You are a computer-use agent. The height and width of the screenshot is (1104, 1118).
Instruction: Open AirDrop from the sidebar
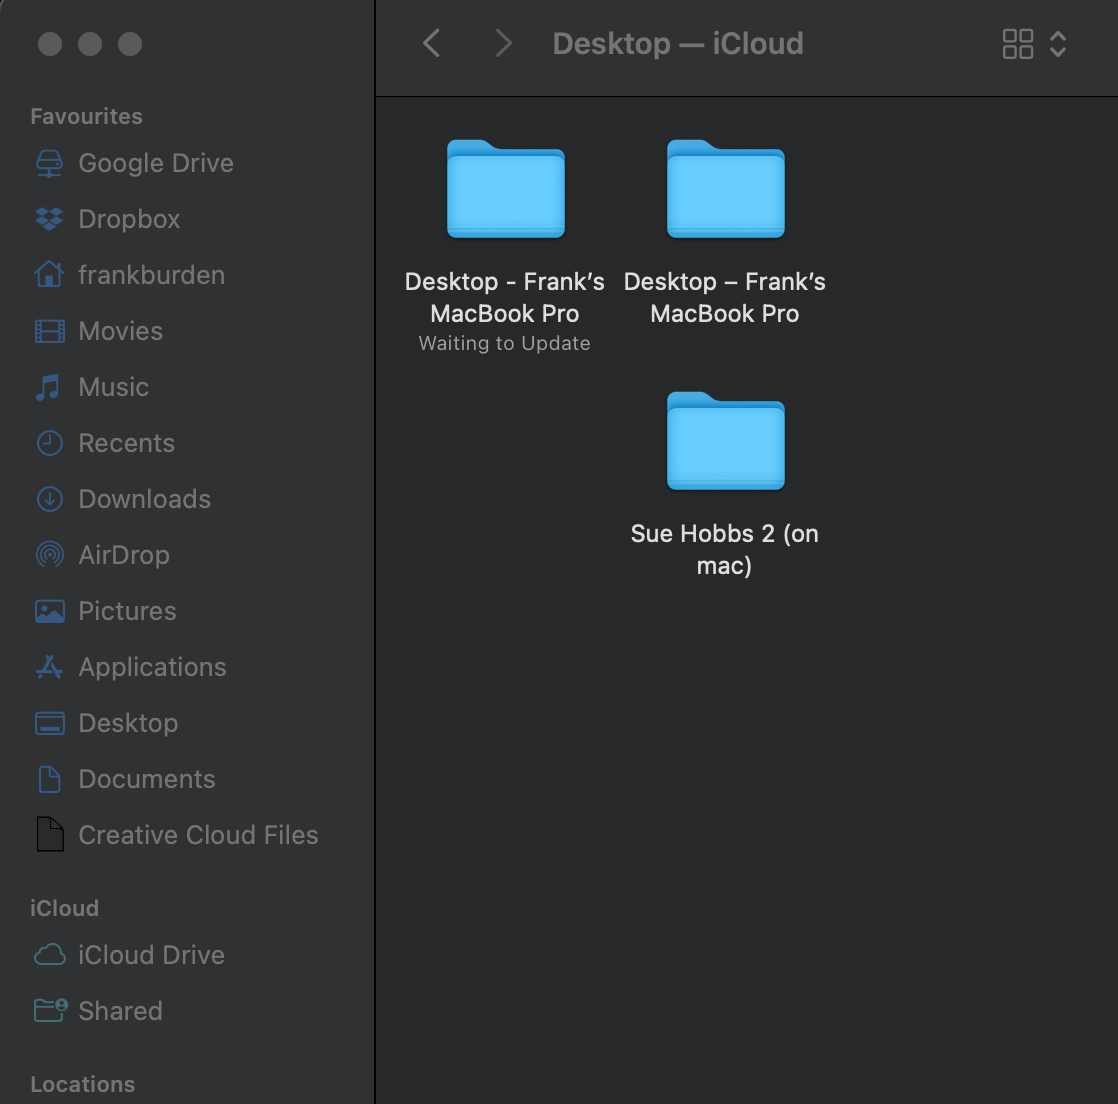point(123,555)
